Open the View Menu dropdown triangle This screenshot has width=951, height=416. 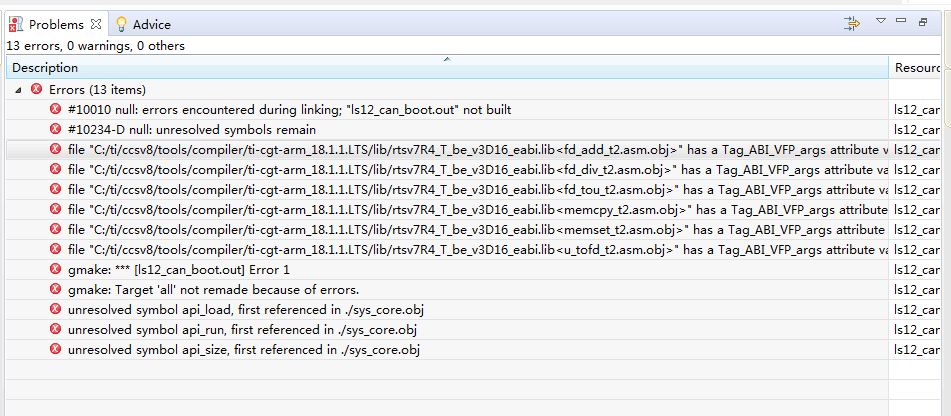click(881, 21)
